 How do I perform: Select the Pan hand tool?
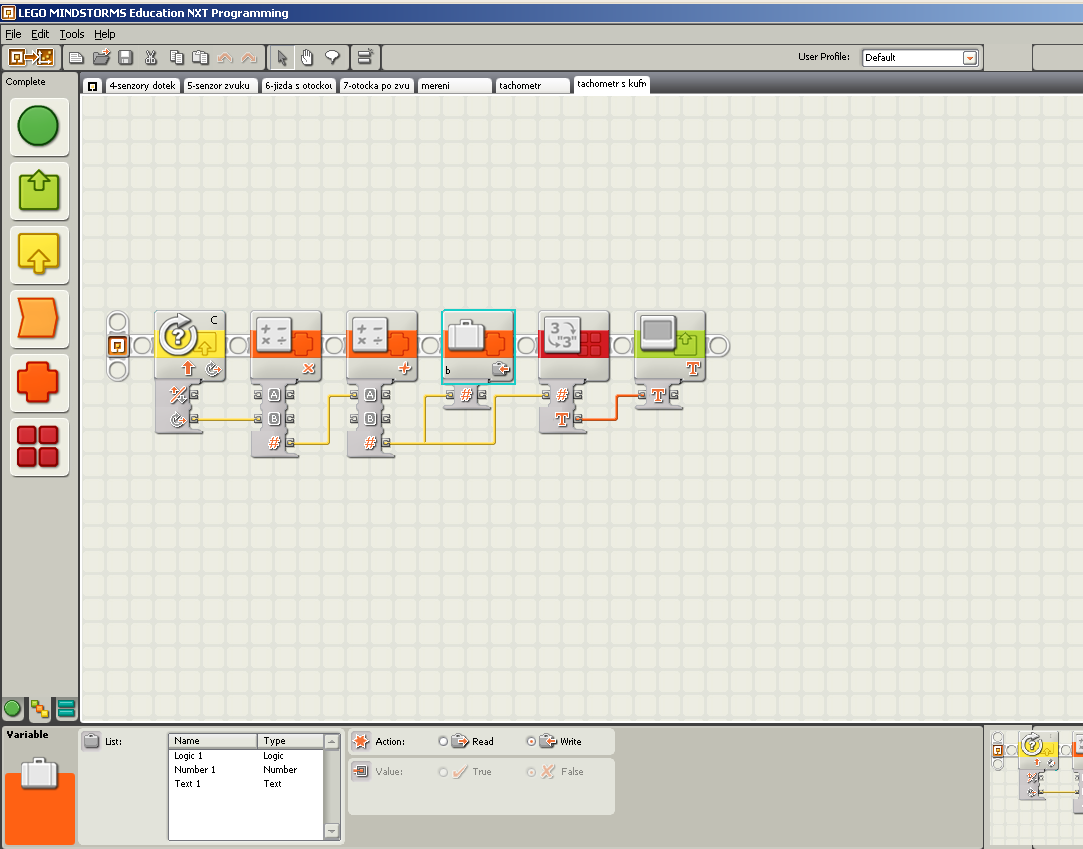pyautogui.click(x=307, y=57)
